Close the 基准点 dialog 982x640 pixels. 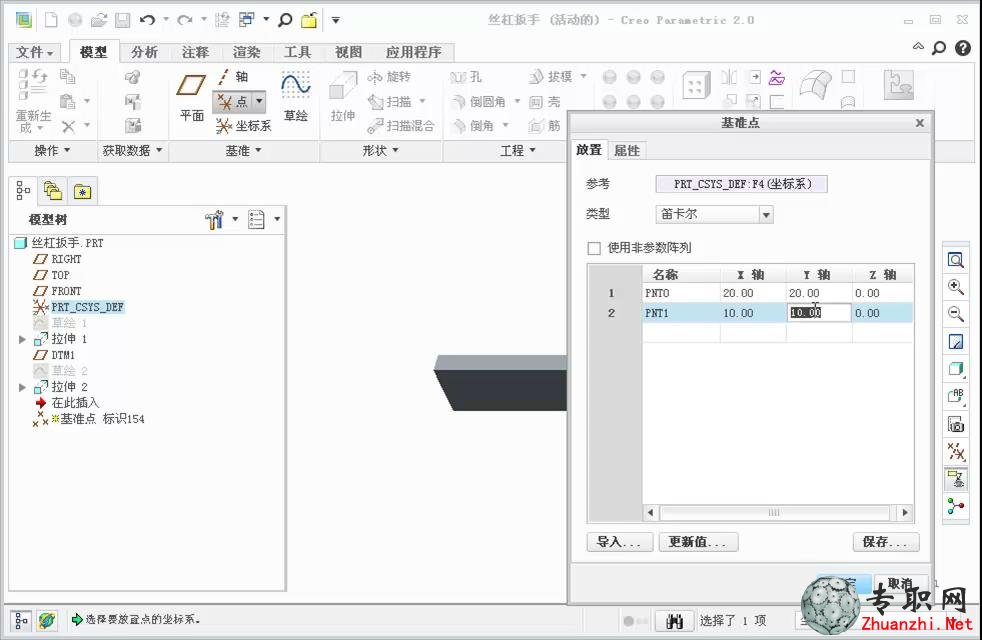[x=919, y=123]
